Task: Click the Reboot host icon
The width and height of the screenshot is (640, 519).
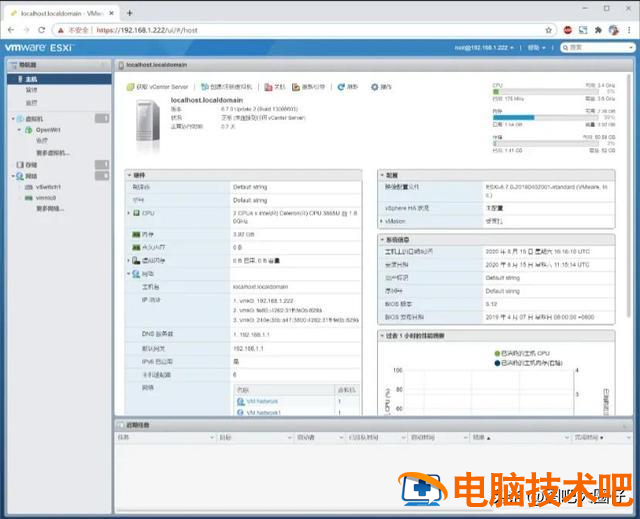Action: coord(296,87)
